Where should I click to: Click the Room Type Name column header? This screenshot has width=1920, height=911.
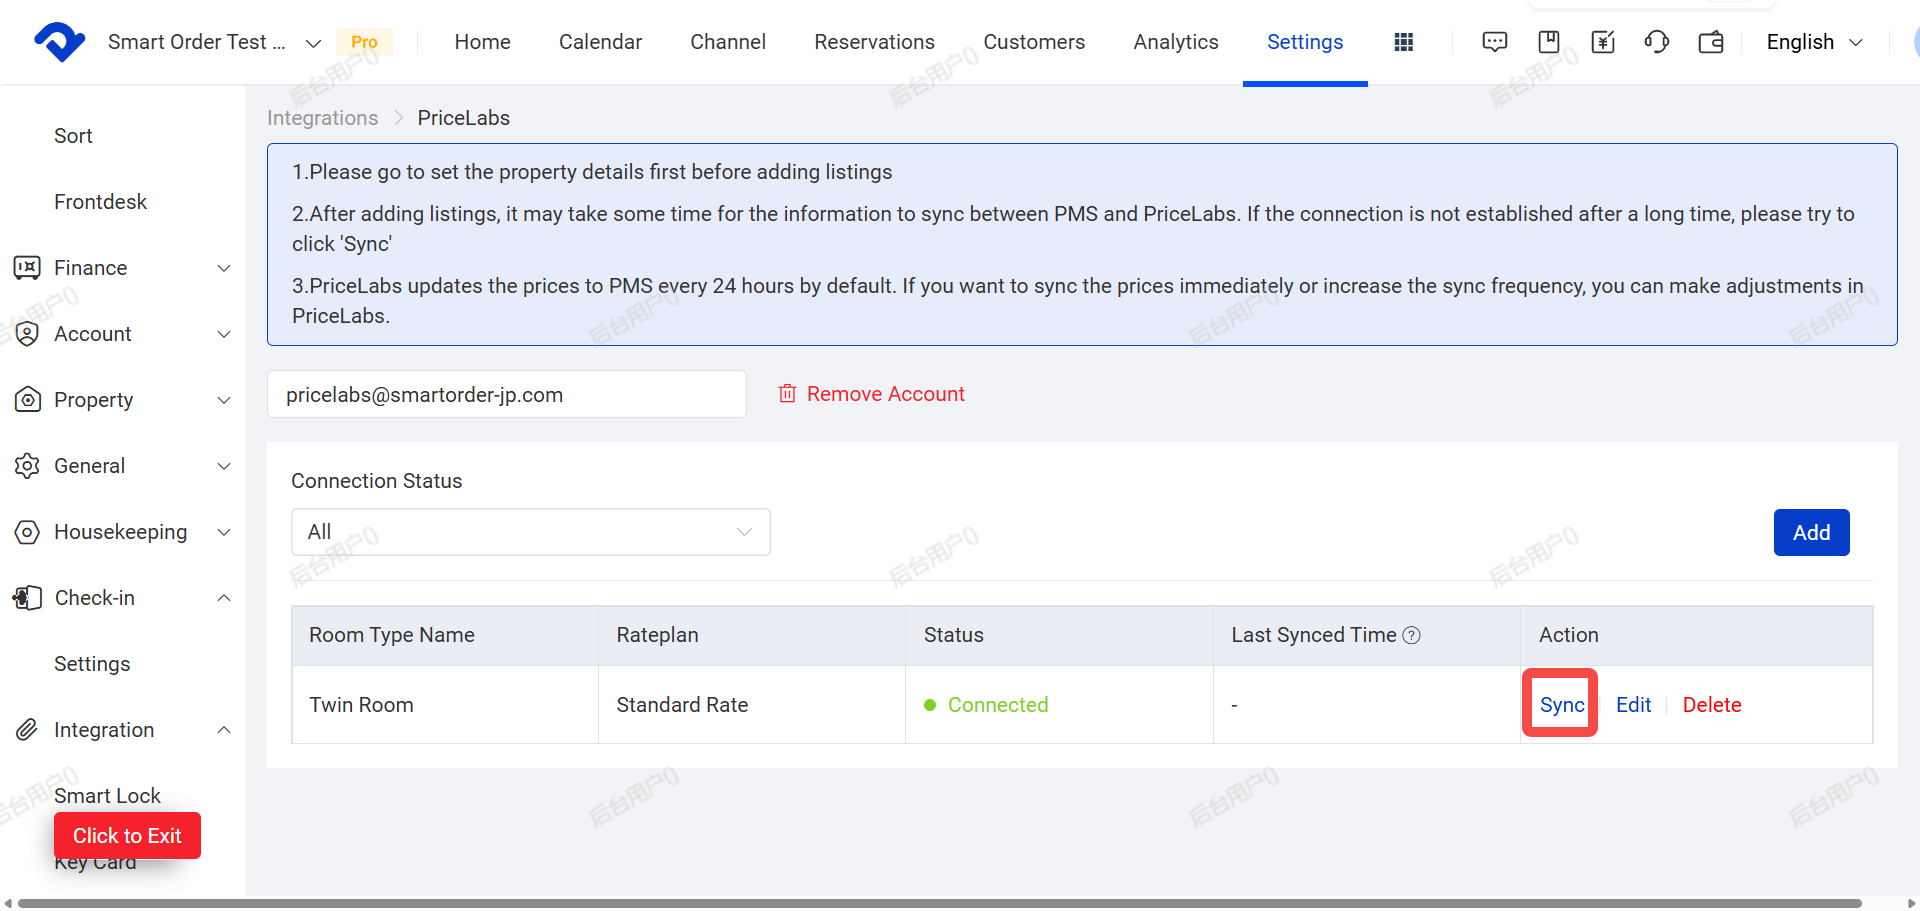pos(445,636)
